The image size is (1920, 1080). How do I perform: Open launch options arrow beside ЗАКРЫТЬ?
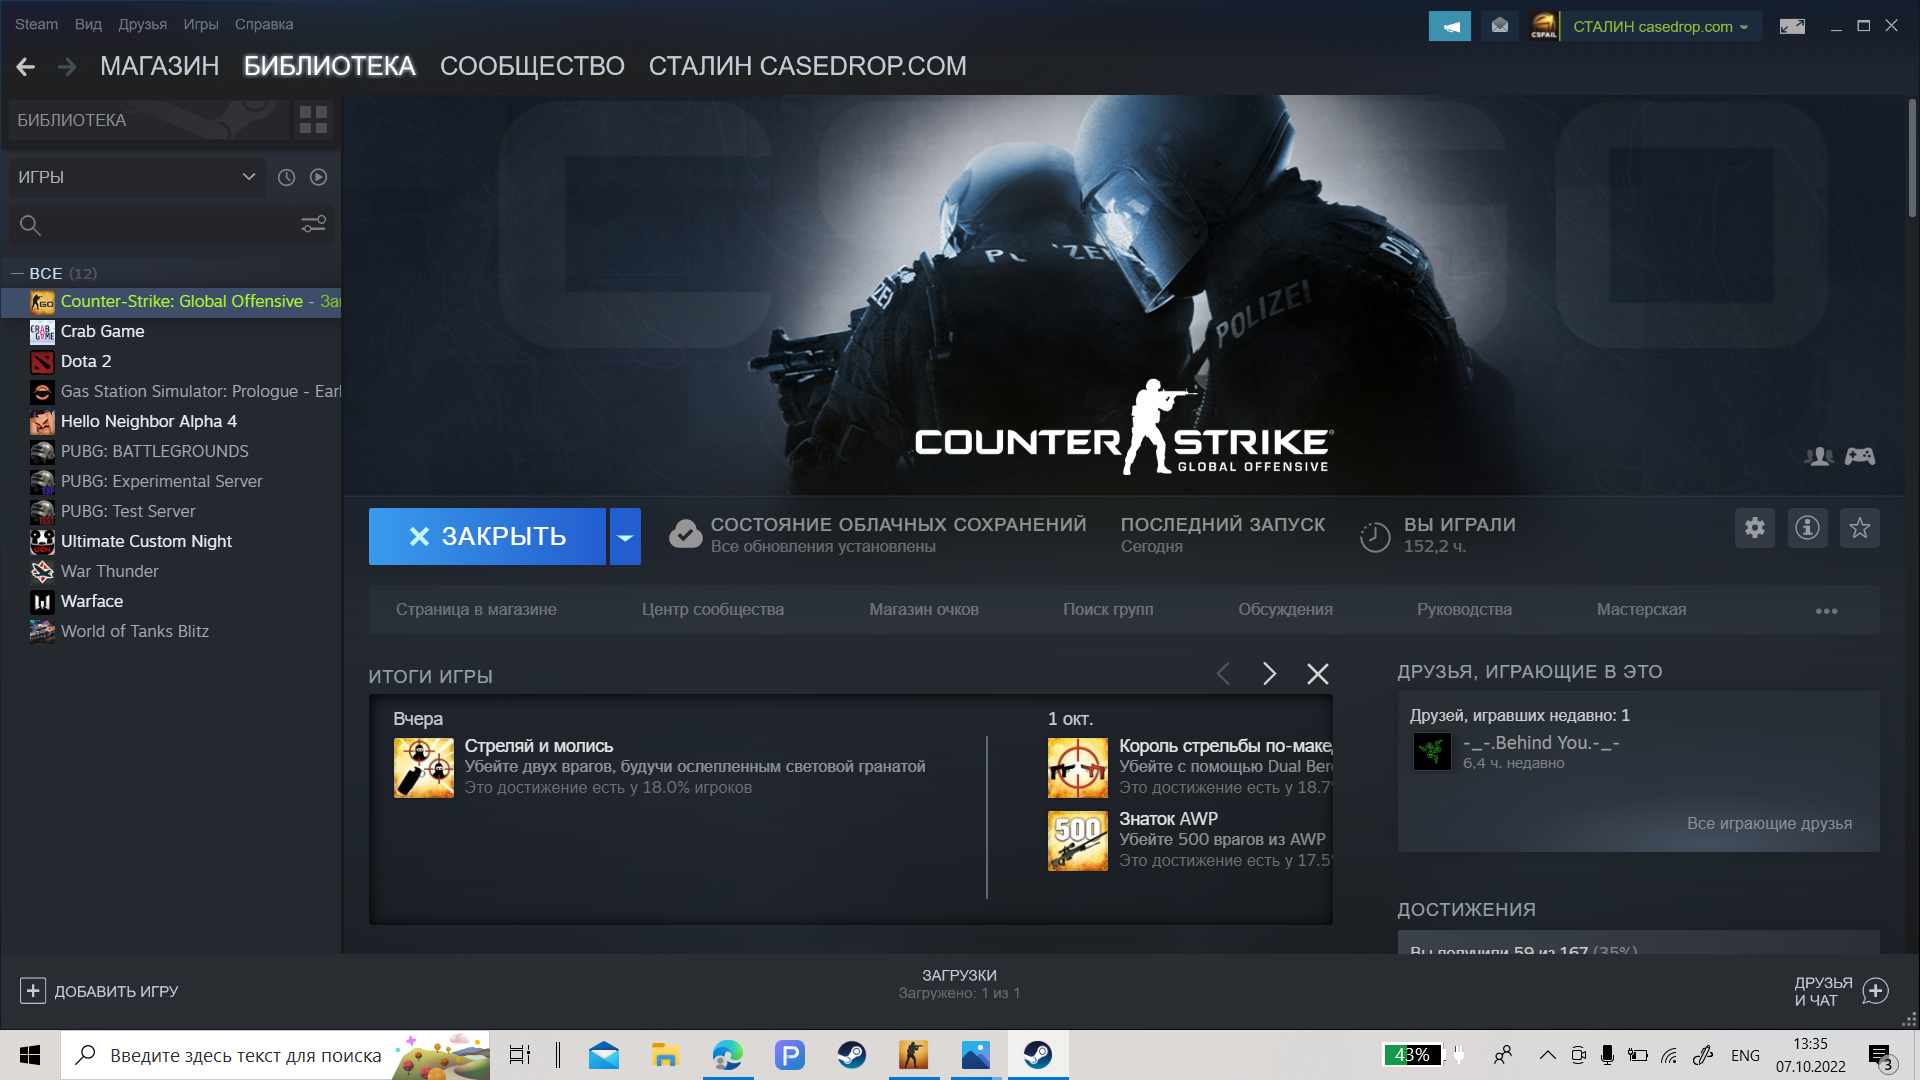click(x=625, y=537)
